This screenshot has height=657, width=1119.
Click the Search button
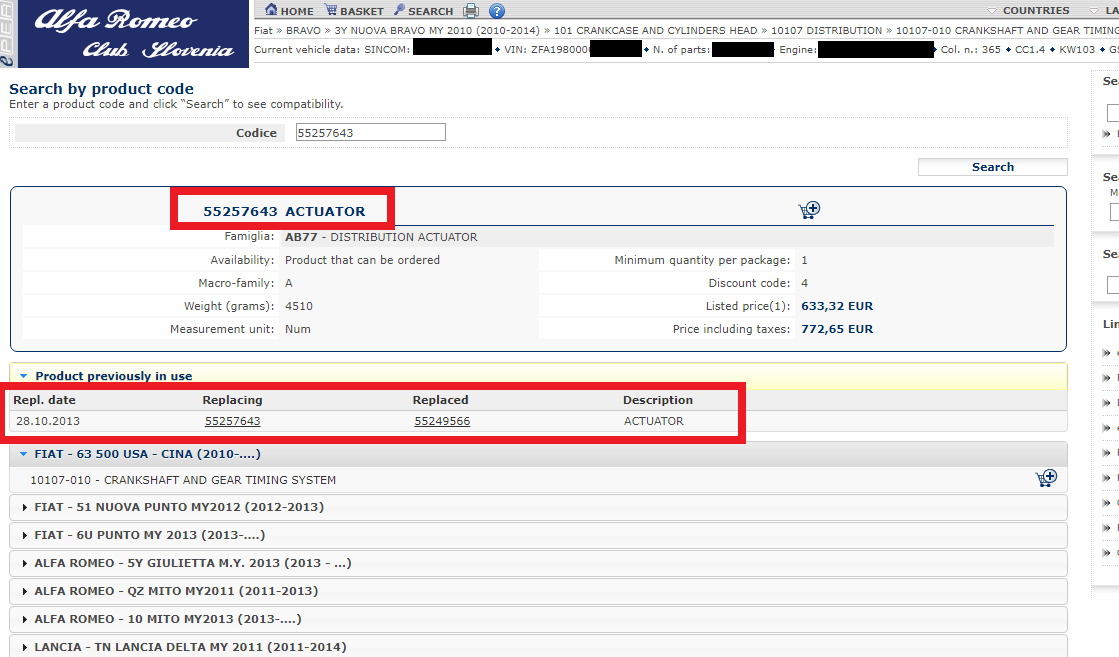click(993, 167)
